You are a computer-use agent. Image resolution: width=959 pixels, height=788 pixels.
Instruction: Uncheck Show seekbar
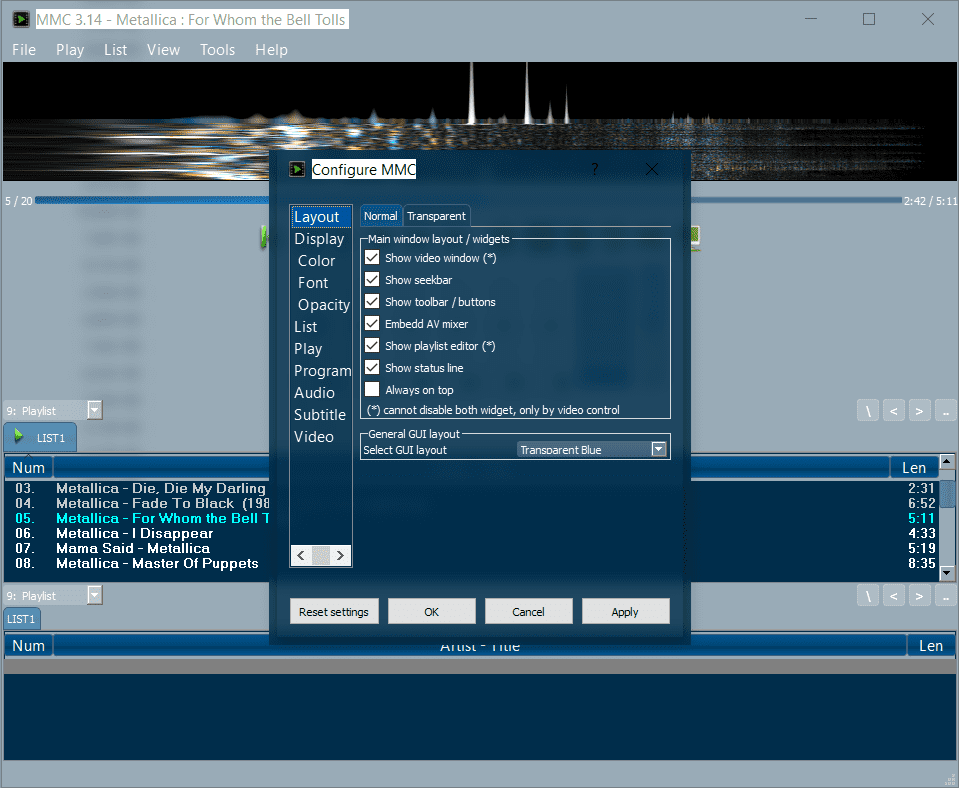coord(372,280)
